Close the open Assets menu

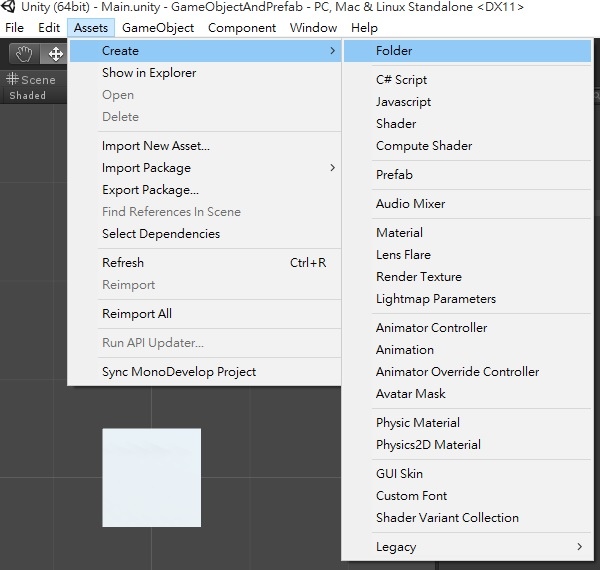(91, 28)
